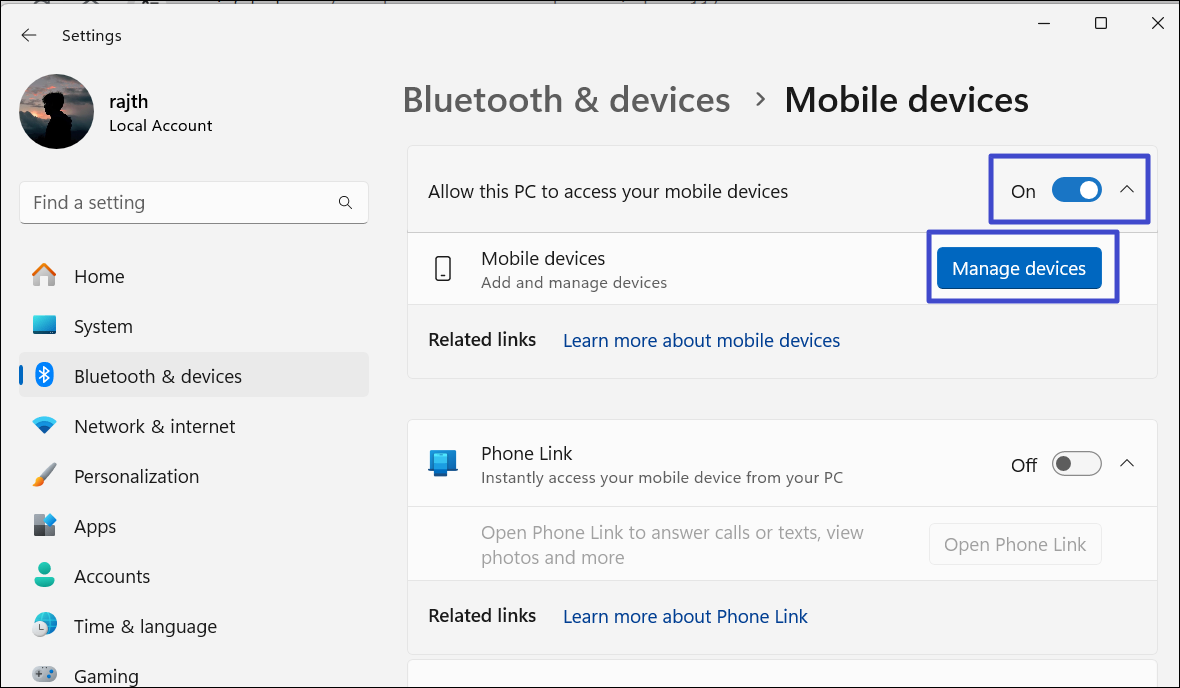Click the Find a setting field
The image size is (1180, 688).
pos(180,202)
